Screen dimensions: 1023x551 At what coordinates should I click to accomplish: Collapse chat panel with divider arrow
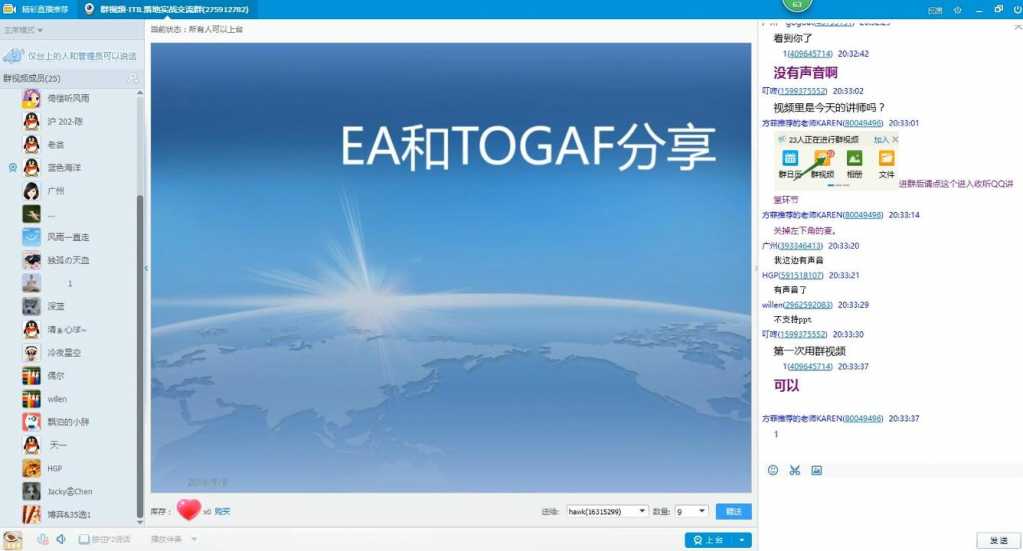pyautogui.click(x=756, y=267)
